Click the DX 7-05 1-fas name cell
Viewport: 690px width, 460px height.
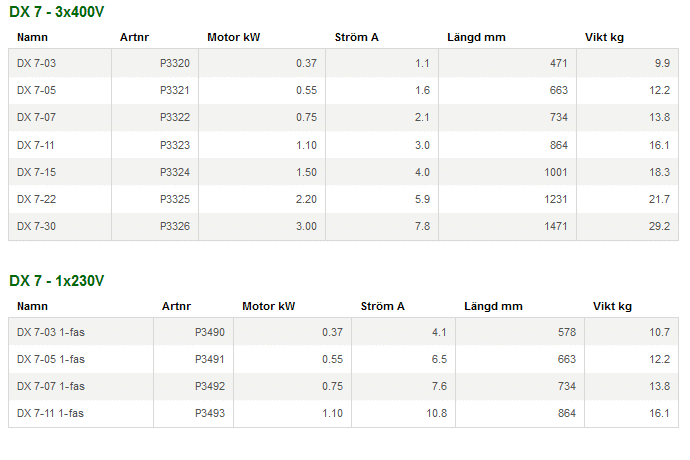click(x=51, y=359)
